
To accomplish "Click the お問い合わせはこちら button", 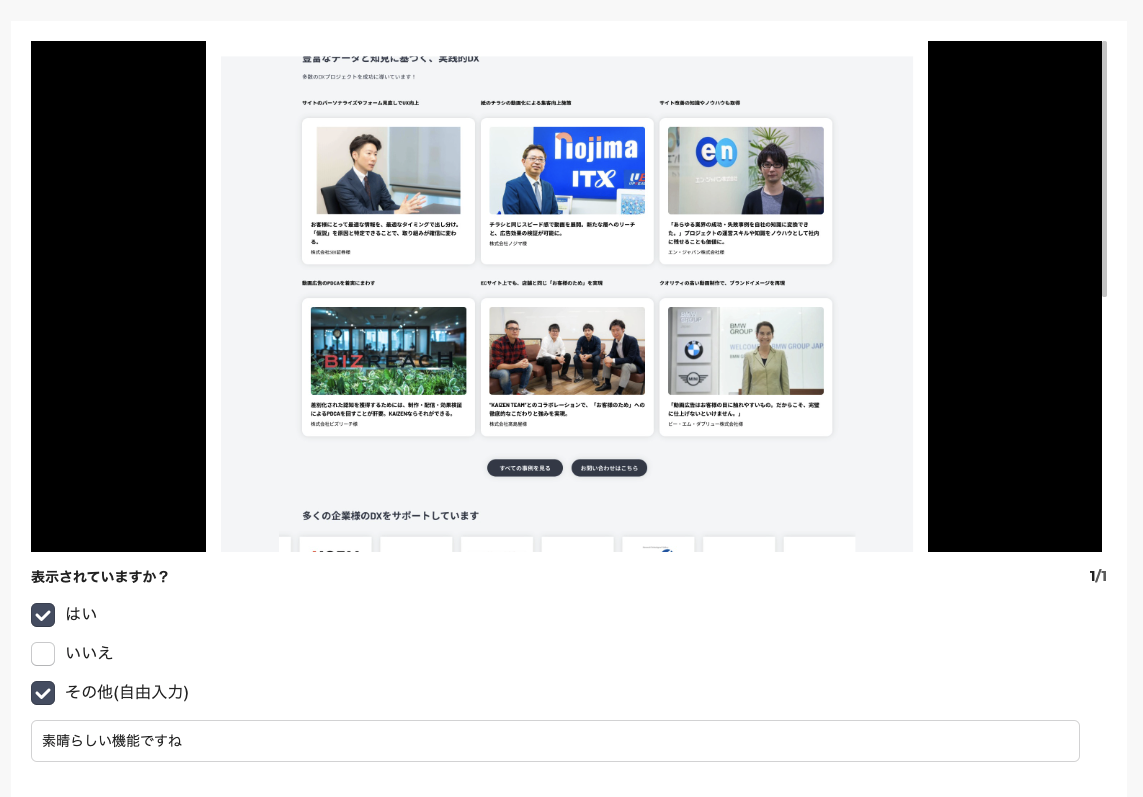I will pyautogui.click(x=609, y=467).
